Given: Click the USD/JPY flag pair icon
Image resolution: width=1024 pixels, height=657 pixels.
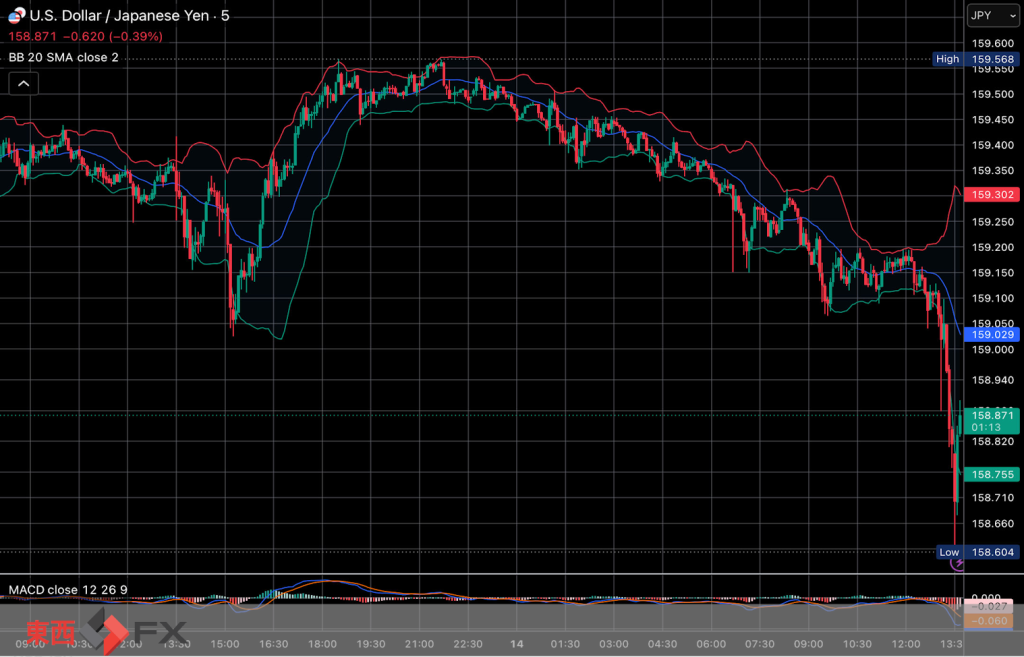Looking at the screenshot, I should tap(17, 16).
